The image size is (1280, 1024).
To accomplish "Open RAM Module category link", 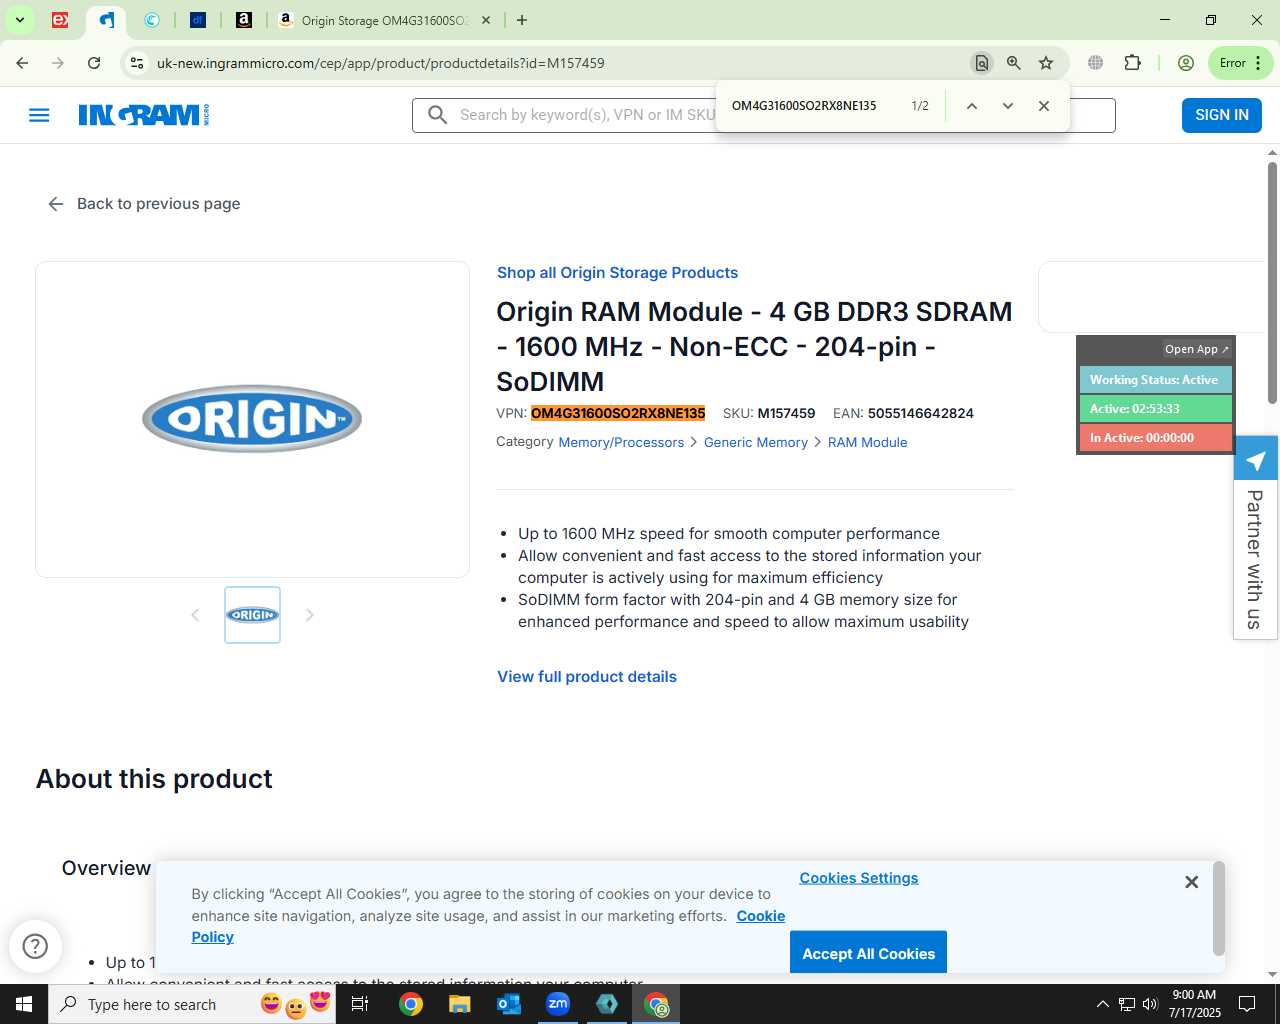I will click(867, 442).
